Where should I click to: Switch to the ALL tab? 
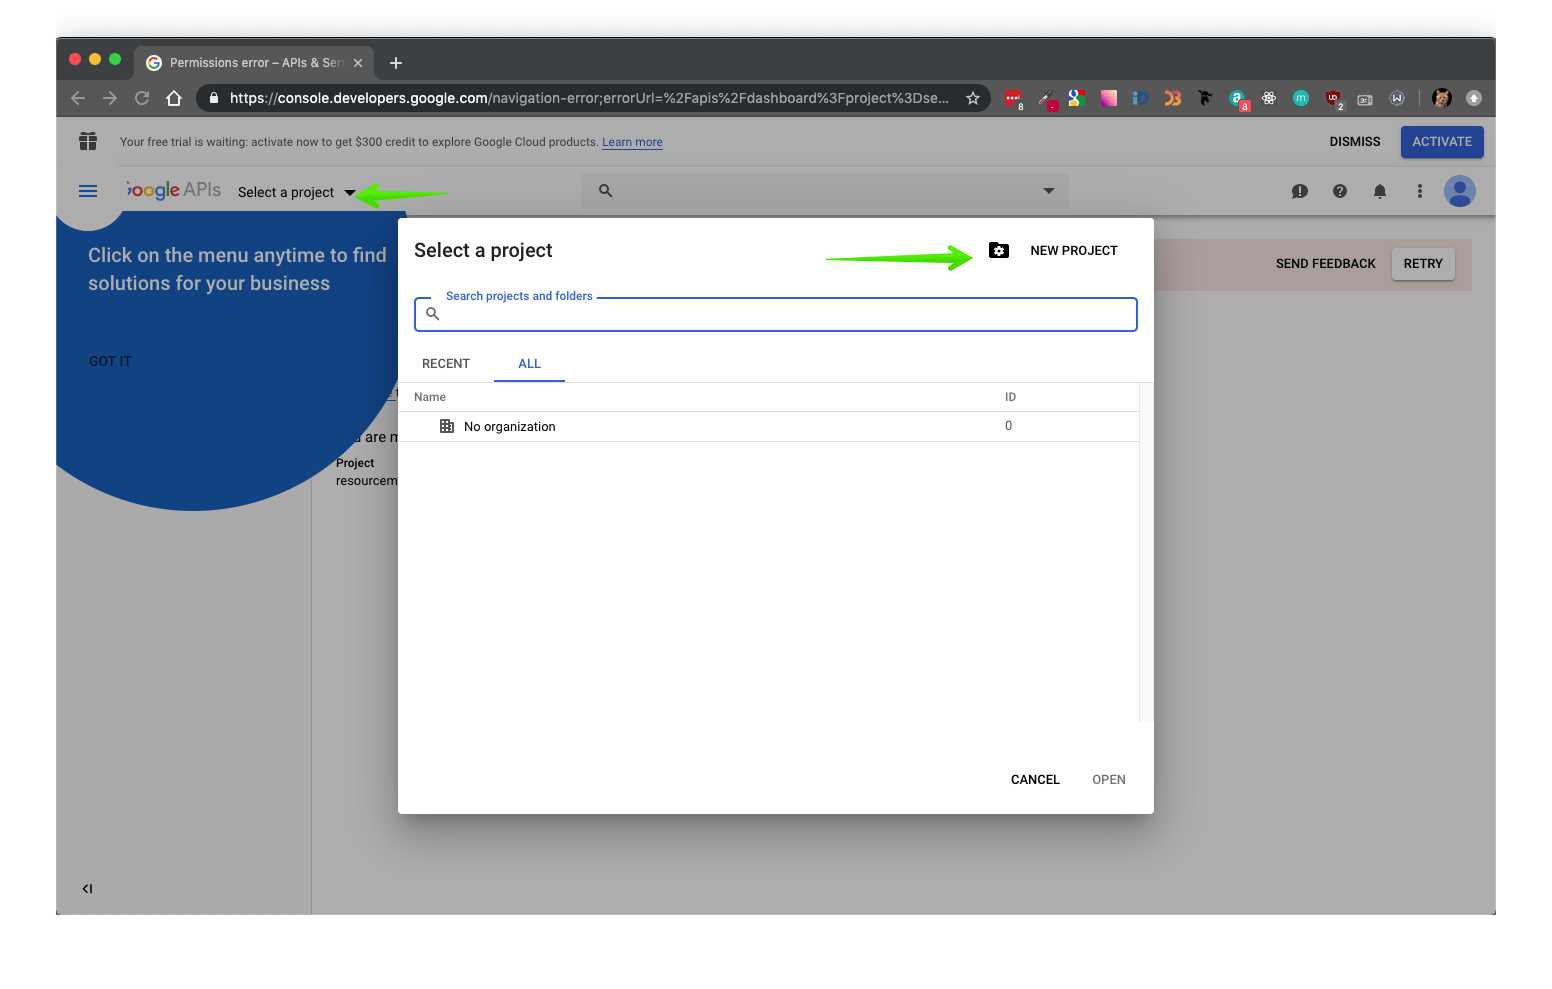(x=529, y=363)
